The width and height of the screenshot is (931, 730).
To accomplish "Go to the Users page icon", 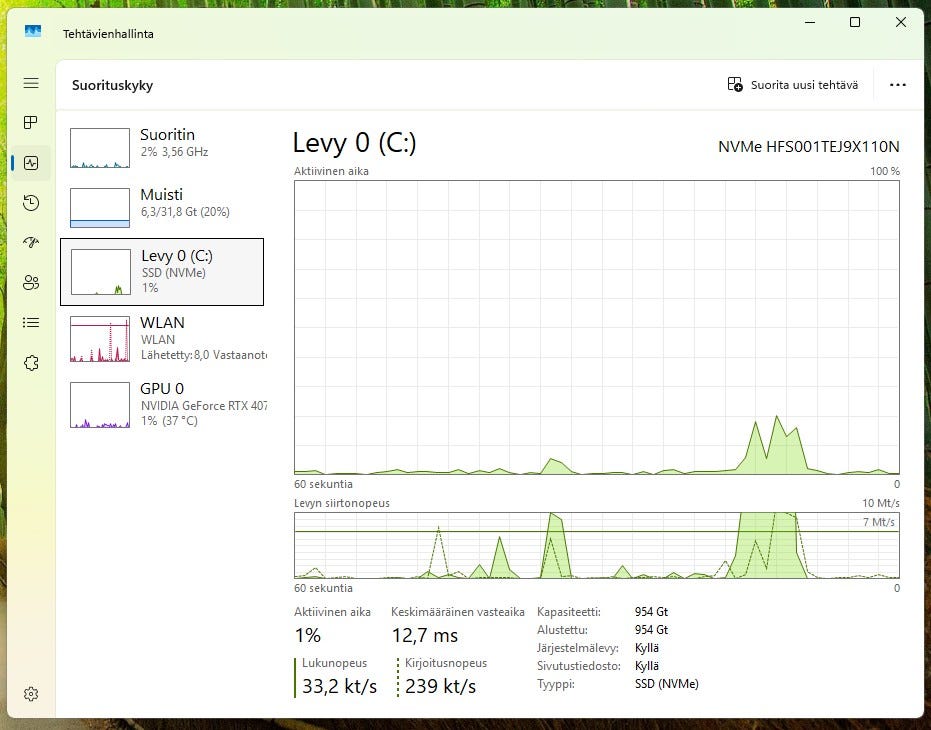I will [x=31, y=282].
